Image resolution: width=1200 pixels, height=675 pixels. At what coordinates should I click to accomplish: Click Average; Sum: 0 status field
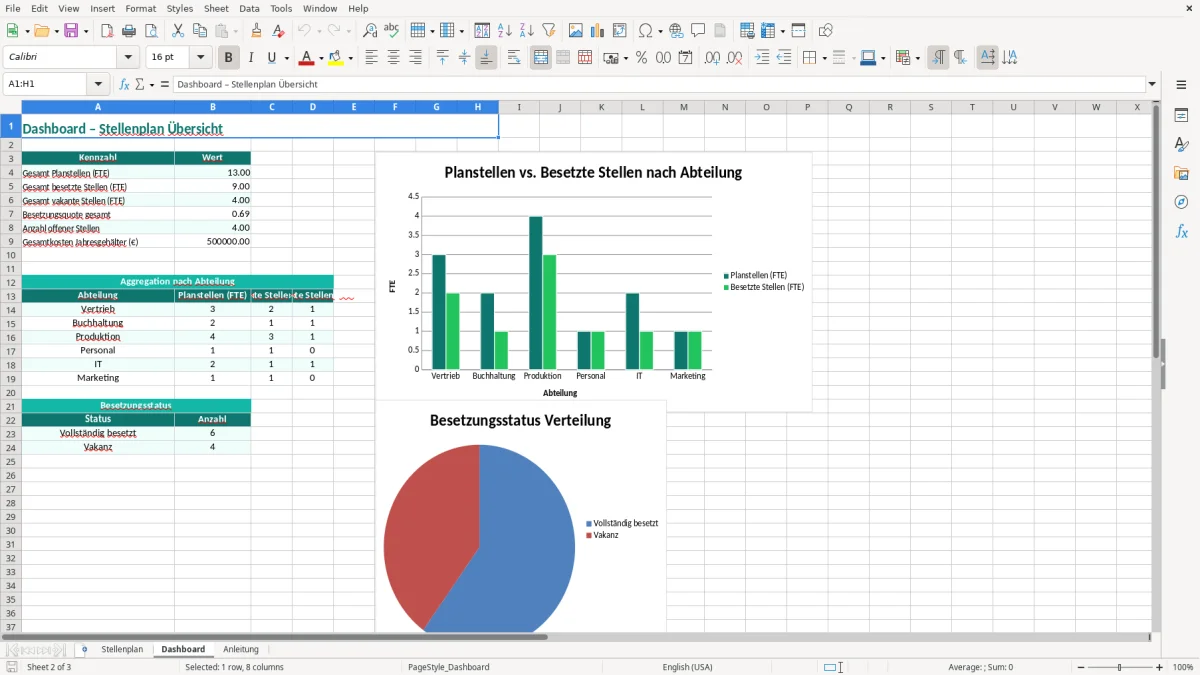(x=980, y=667)
